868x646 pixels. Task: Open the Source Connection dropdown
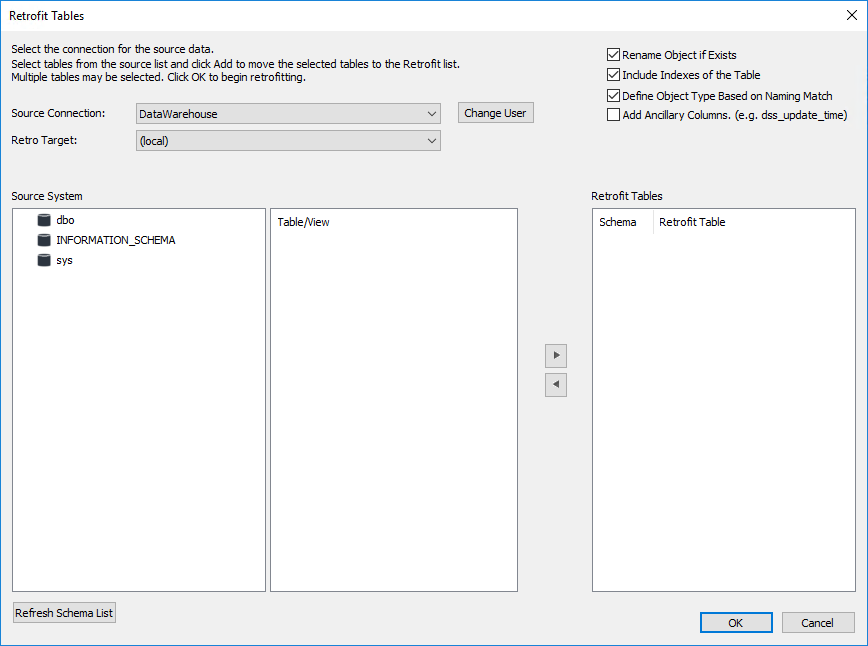[288, 114]
